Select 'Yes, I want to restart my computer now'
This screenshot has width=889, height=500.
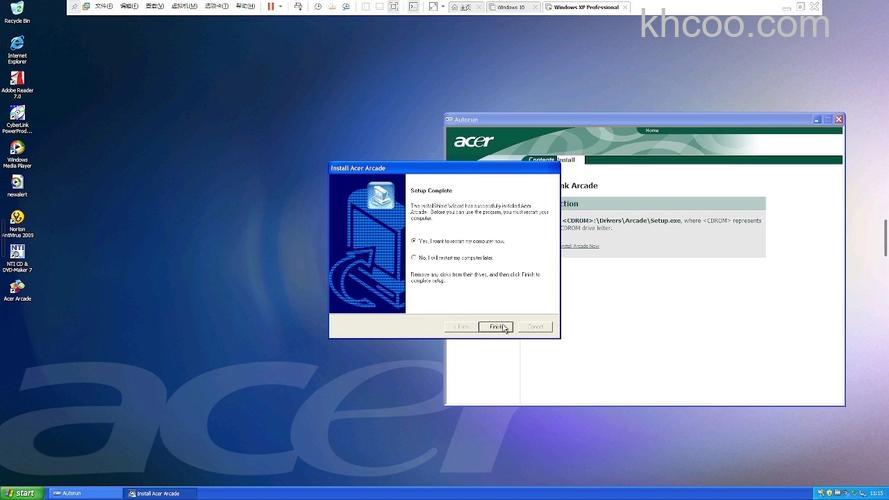click(x=414, y=241)
